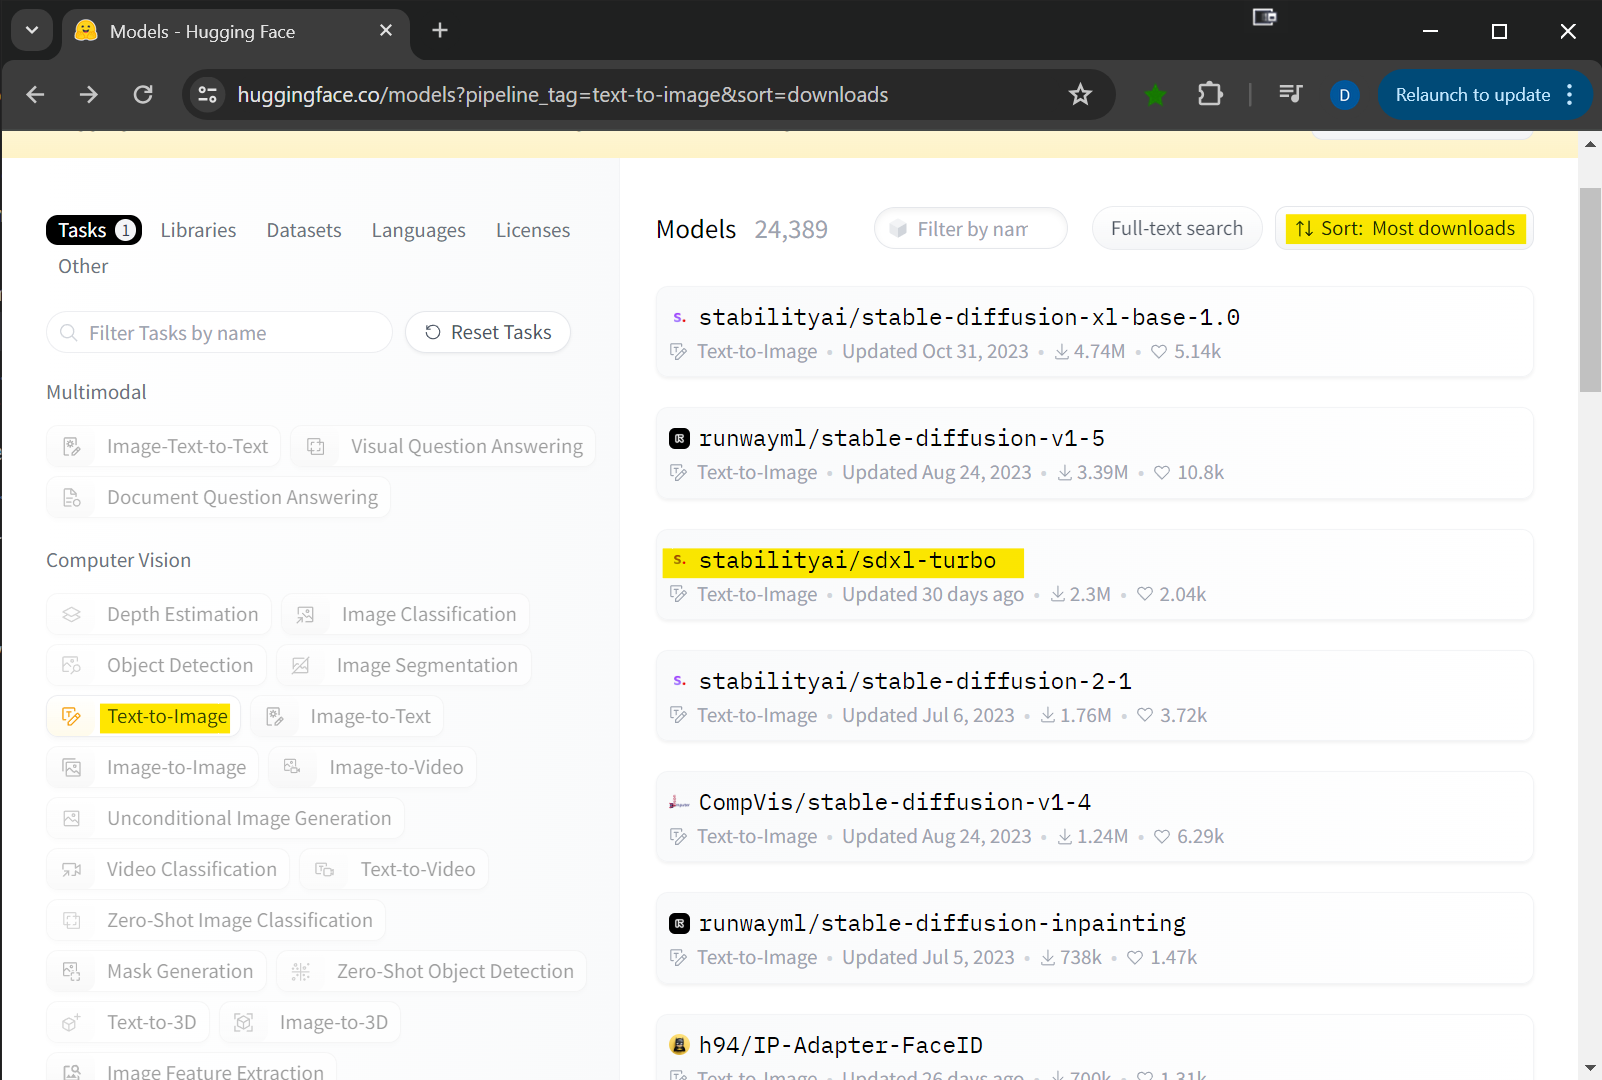
Task: Focus the Filter Tasks by name field
Action: point(220,333)
